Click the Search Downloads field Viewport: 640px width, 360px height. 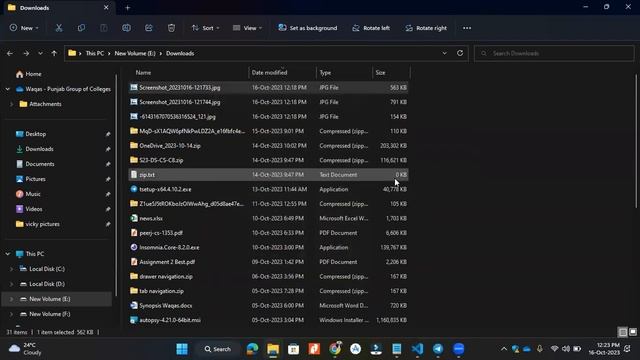(554, 53)
